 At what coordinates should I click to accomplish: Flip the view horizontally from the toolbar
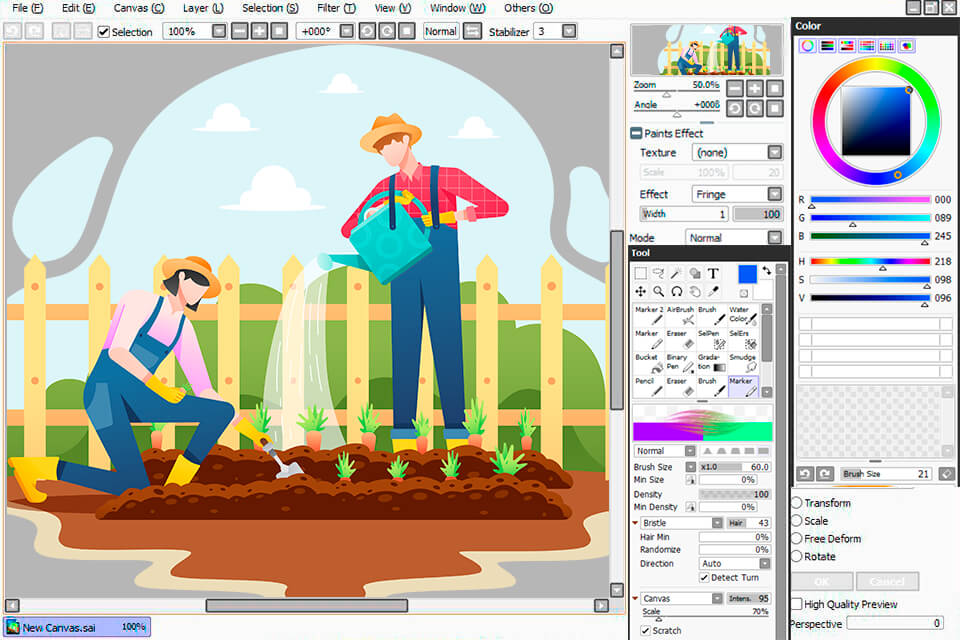pyautogui.click(x=472, y=31)
